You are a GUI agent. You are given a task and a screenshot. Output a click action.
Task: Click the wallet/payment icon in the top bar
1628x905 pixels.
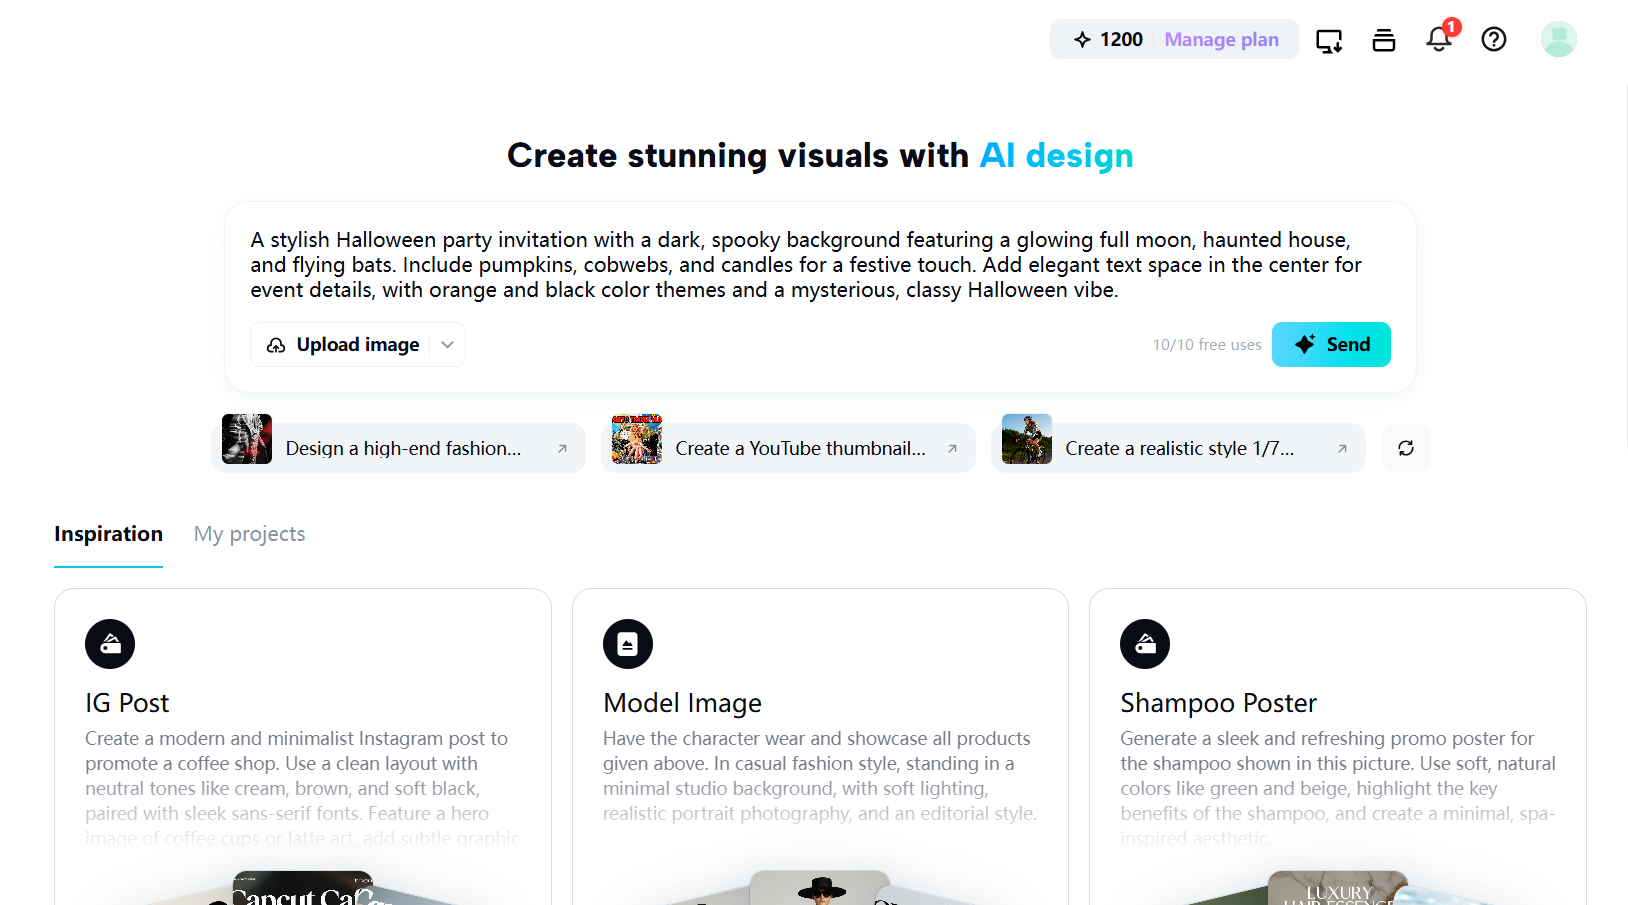[1383, 39]
